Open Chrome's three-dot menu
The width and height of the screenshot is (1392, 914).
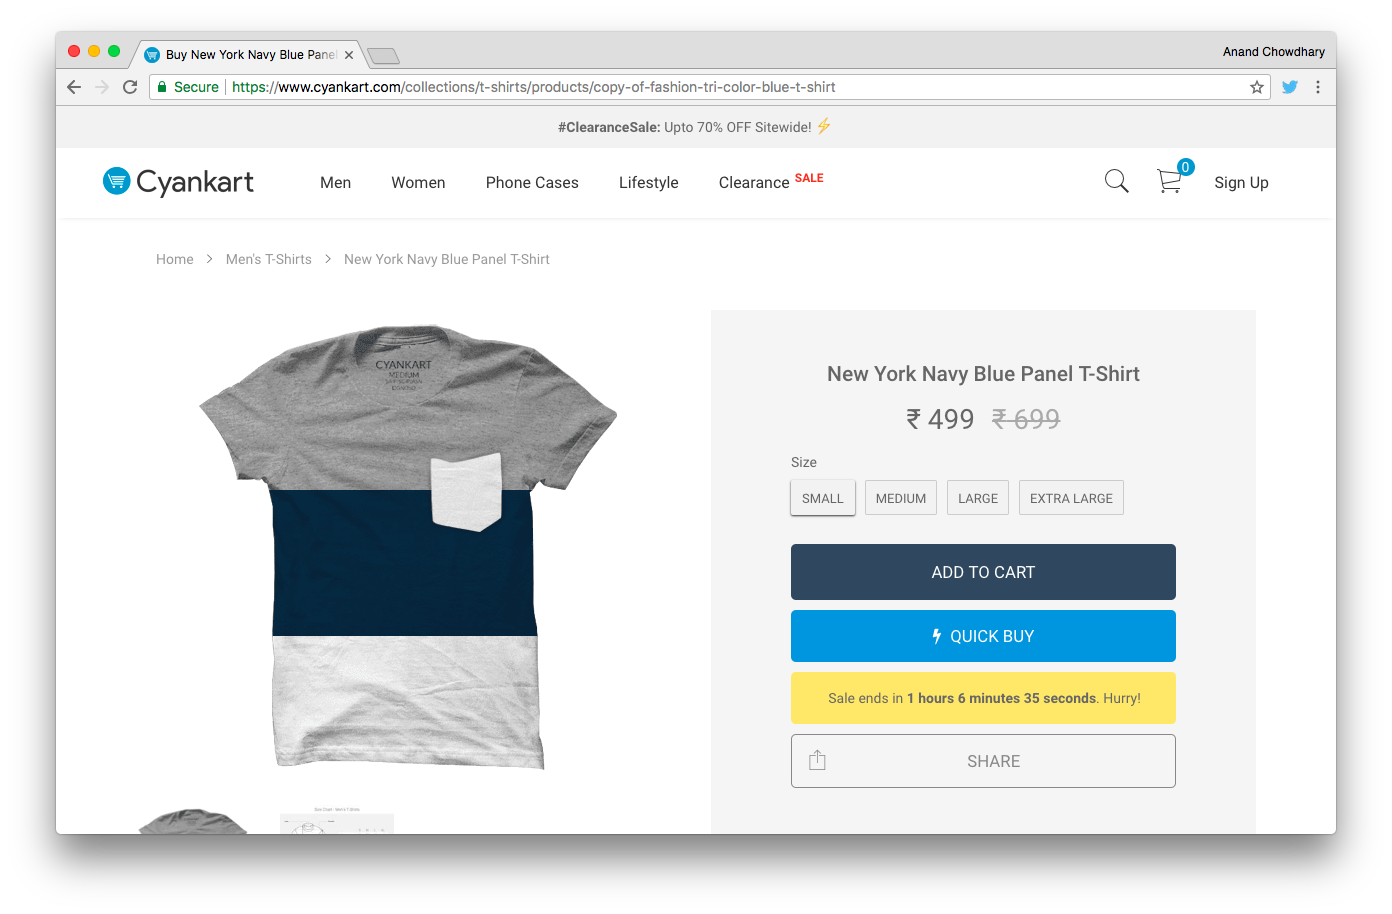click(1318, 87)
